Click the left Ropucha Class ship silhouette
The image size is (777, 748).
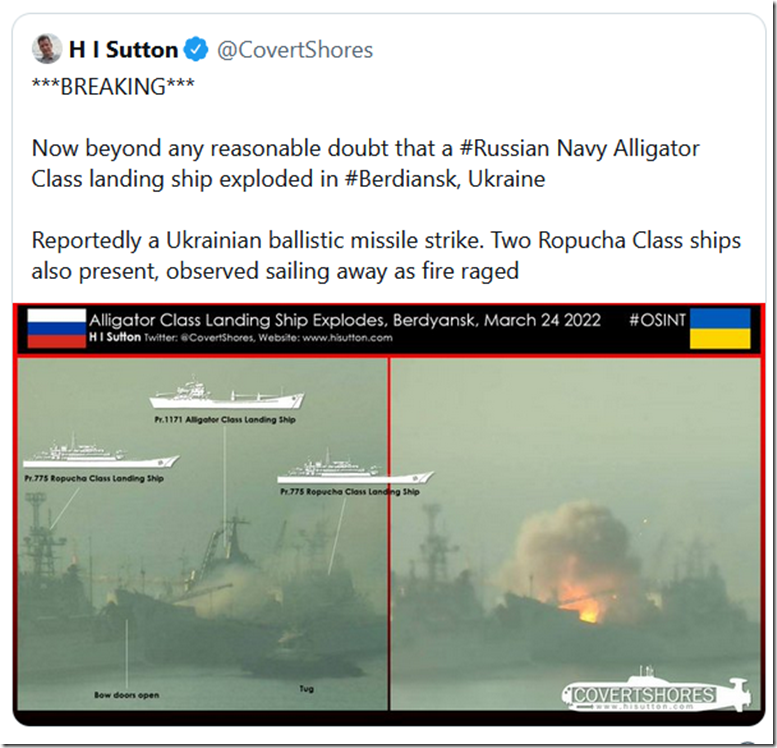(101, 452)
